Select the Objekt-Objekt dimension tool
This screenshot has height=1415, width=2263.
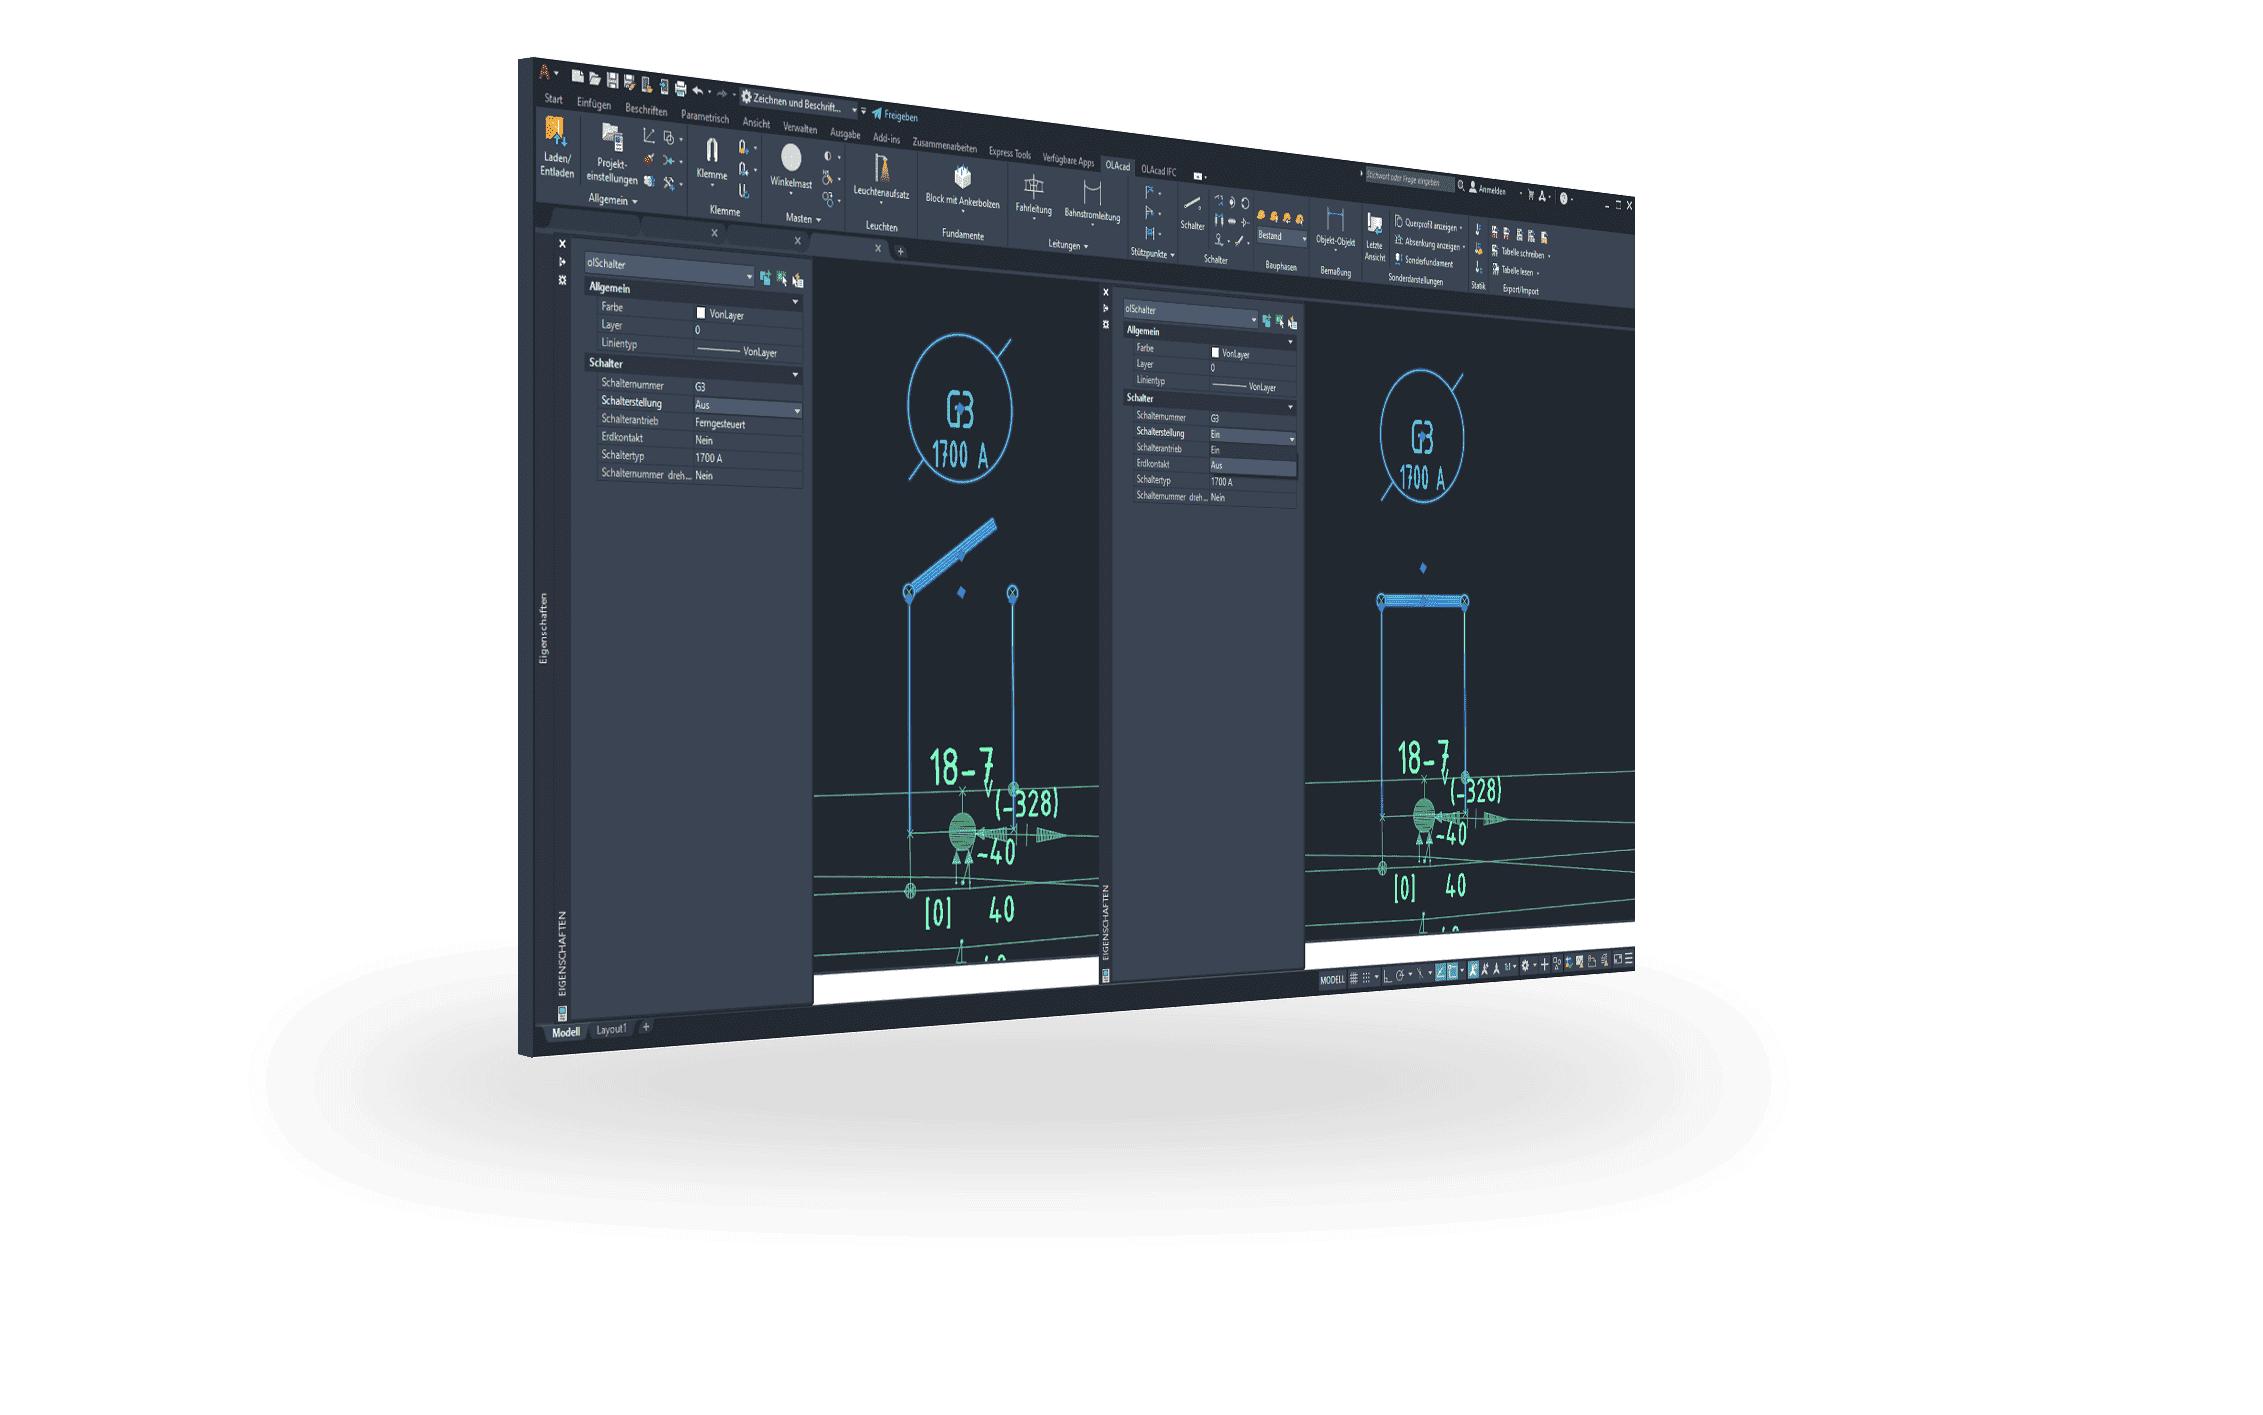pyautogui.click(x=1334, y=221)
